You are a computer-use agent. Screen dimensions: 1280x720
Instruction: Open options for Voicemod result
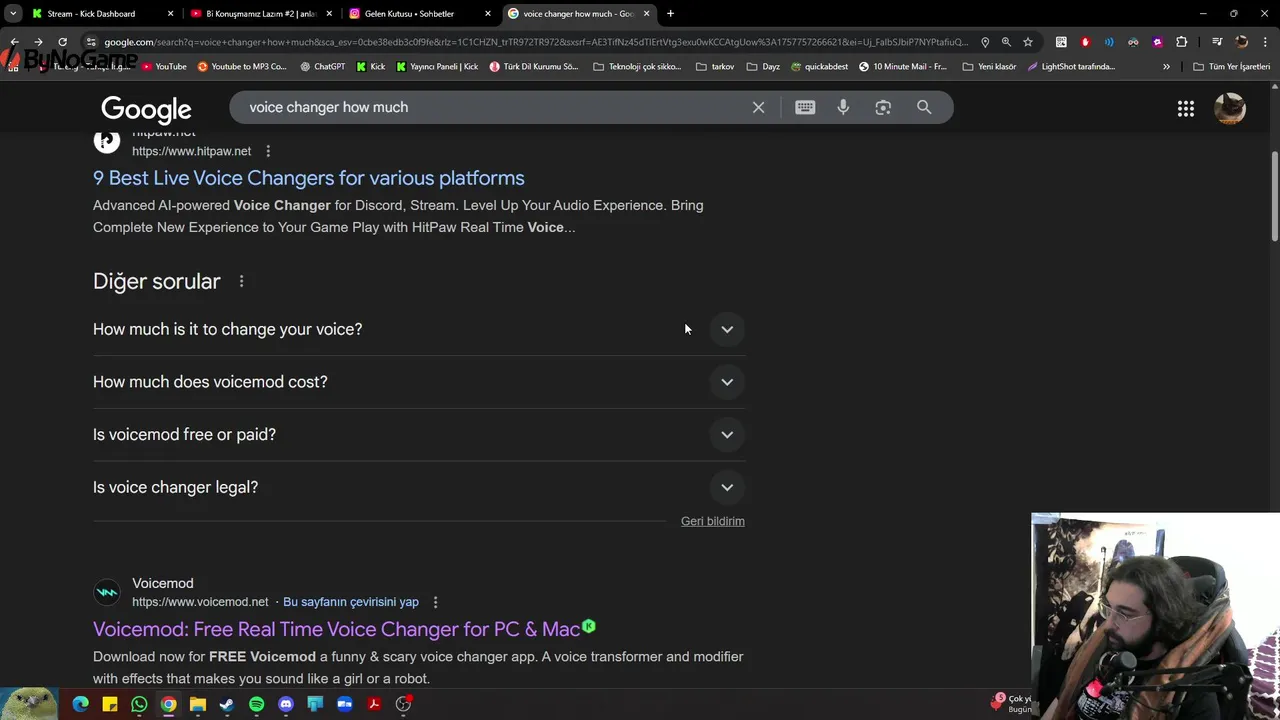435,602
